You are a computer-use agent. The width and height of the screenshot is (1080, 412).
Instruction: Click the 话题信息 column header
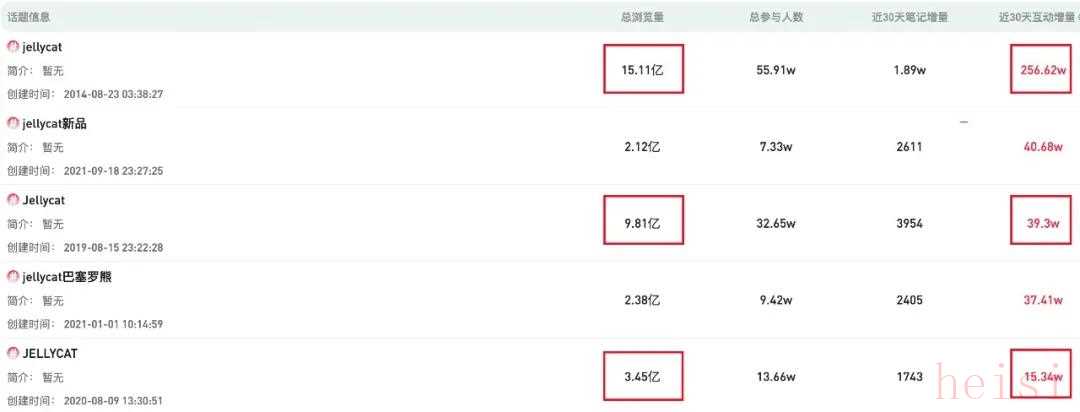(x=29, y=17)
